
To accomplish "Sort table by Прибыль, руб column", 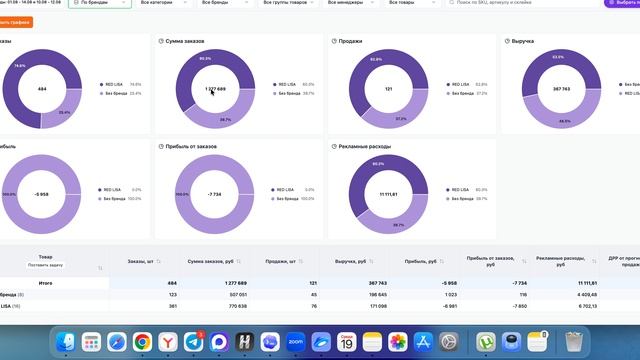I will click(442, 261).
